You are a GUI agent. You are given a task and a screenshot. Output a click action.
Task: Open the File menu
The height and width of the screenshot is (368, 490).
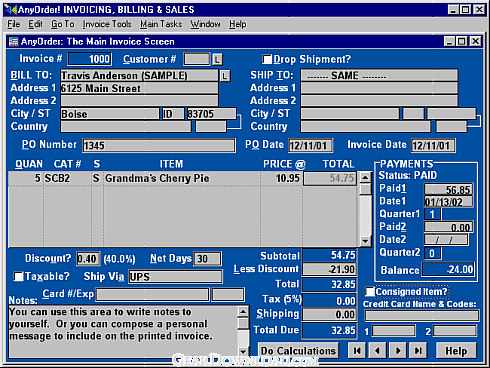tap(14, 24)
